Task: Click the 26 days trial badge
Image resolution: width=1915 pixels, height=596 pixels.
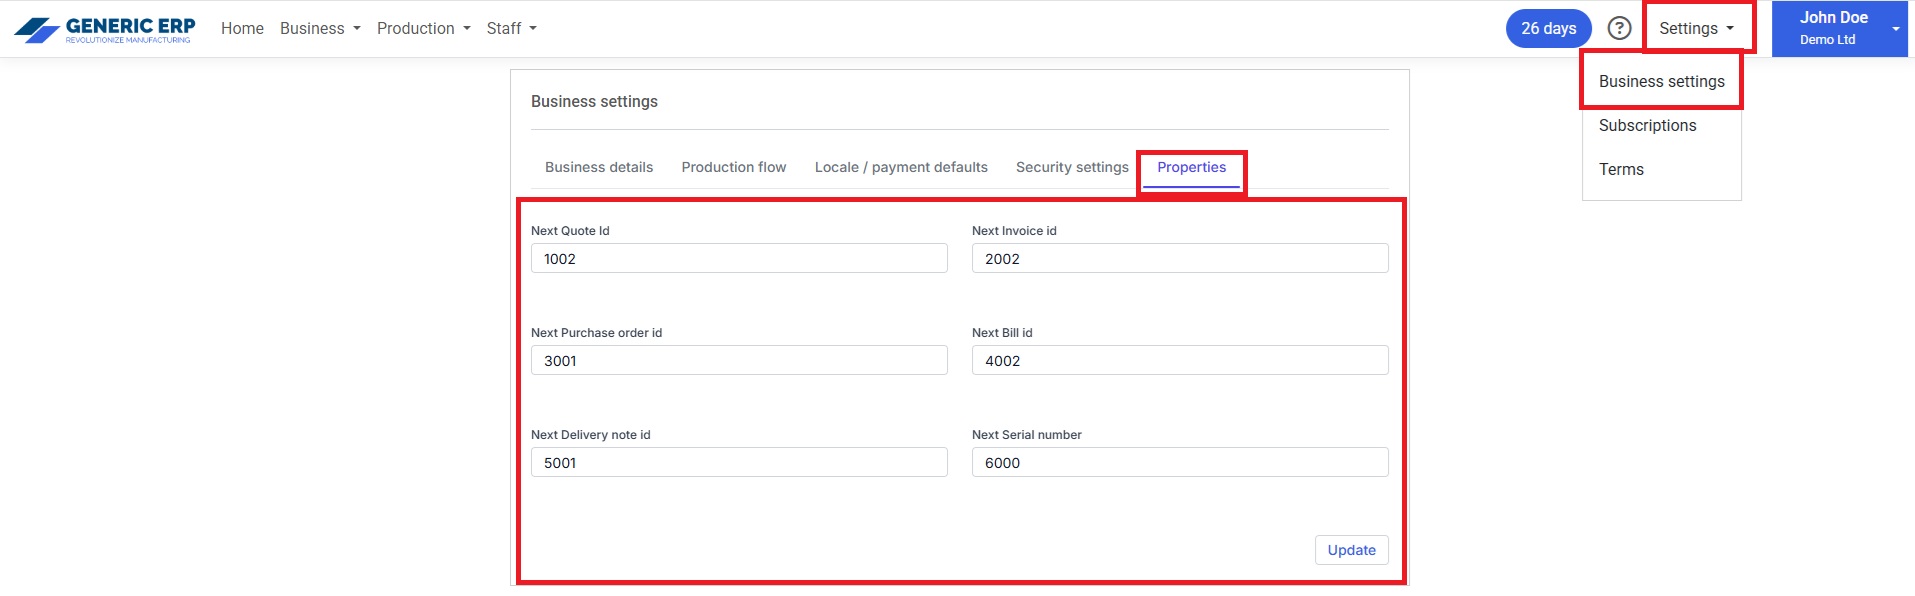Action: (1548, 28)
